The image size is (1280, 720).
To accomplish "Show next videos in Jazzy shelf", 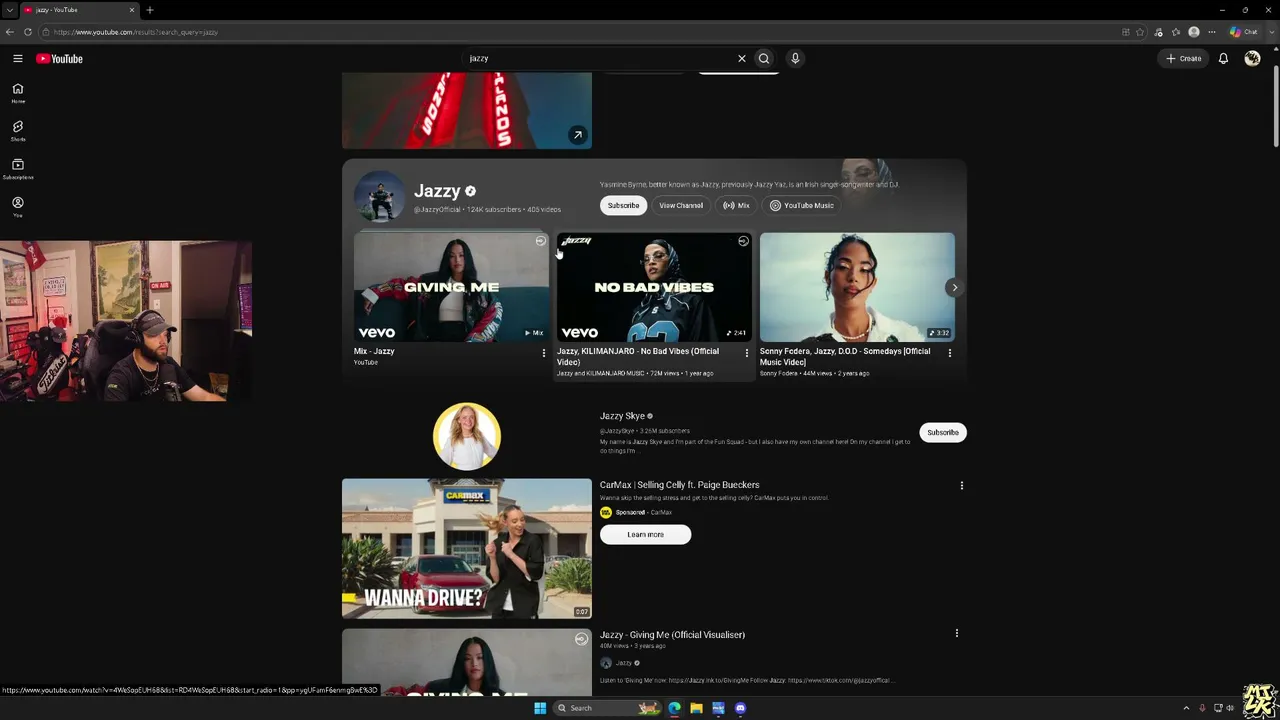I will 954,288.
